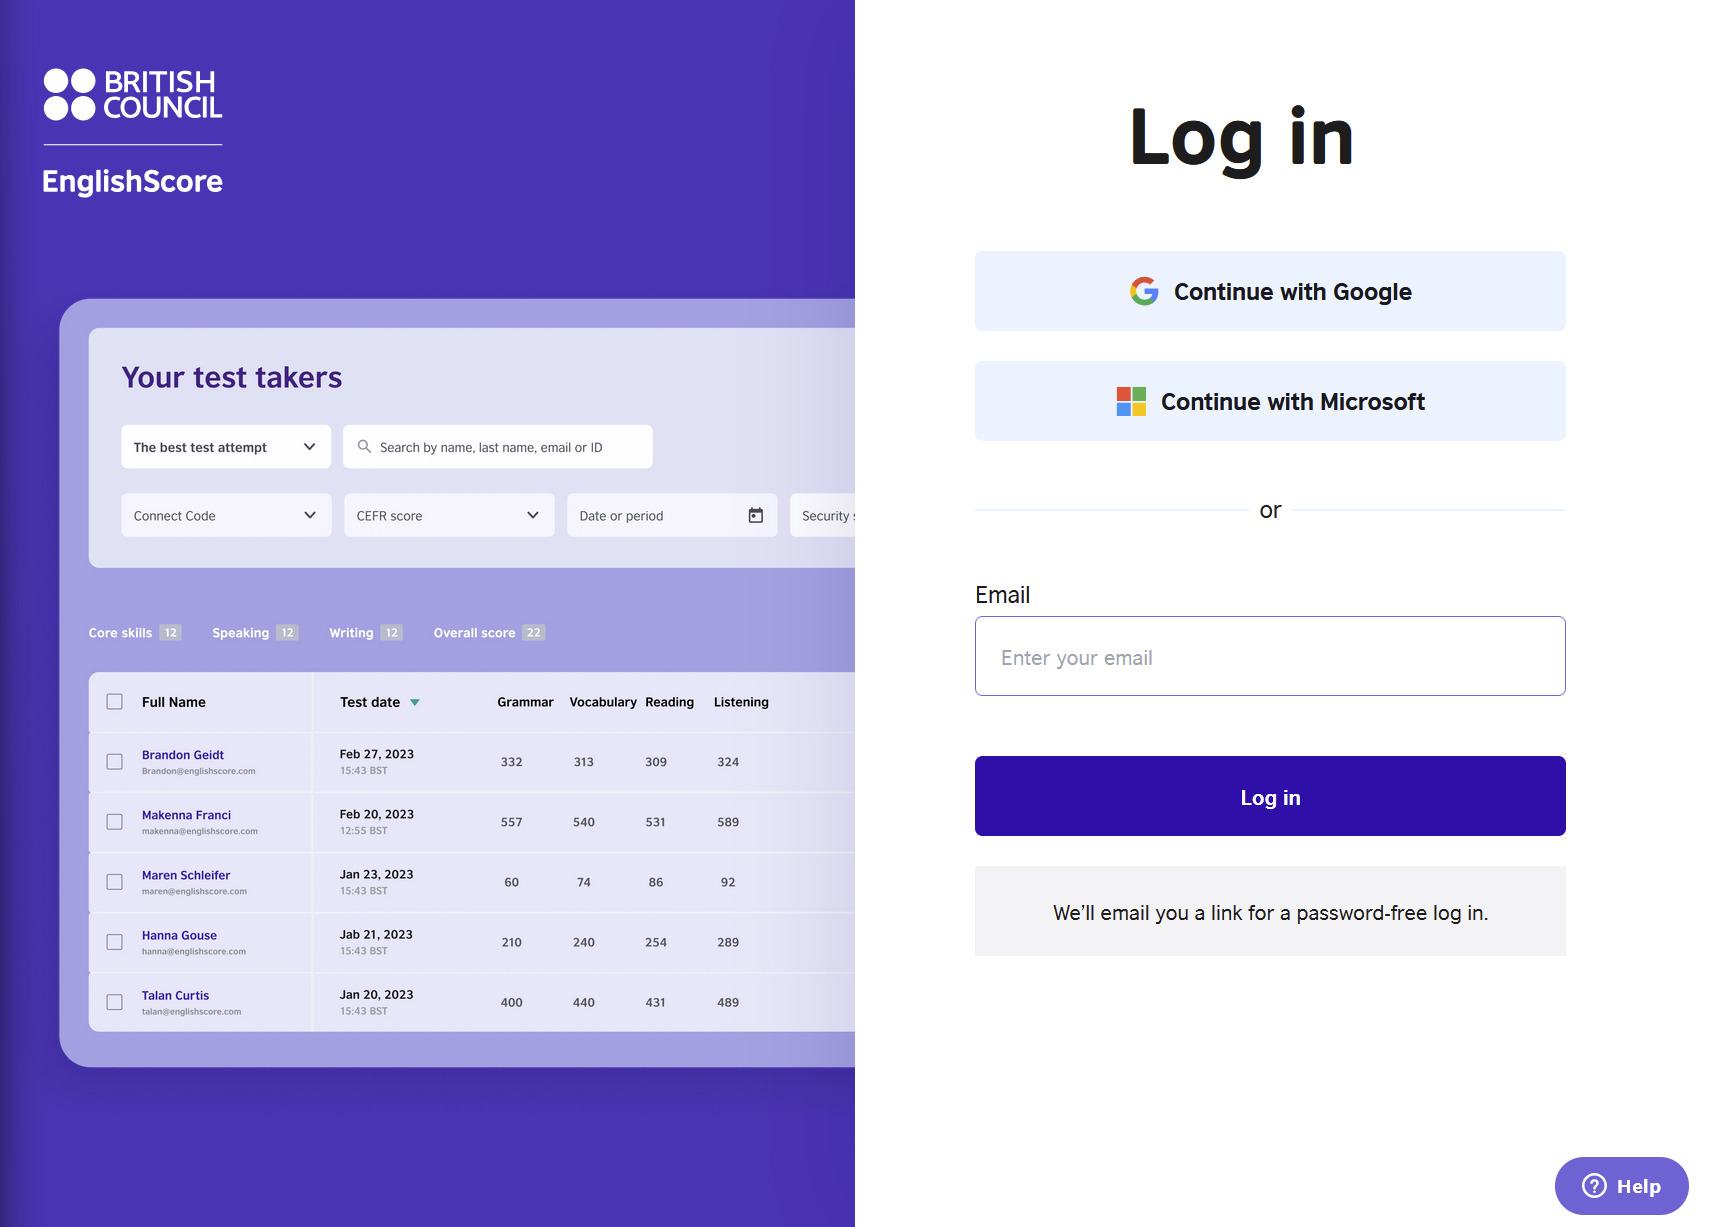Click the Jab 21, 2023 test date
This screenshot has width=1713, height=1227.
(x=376, y=934)
